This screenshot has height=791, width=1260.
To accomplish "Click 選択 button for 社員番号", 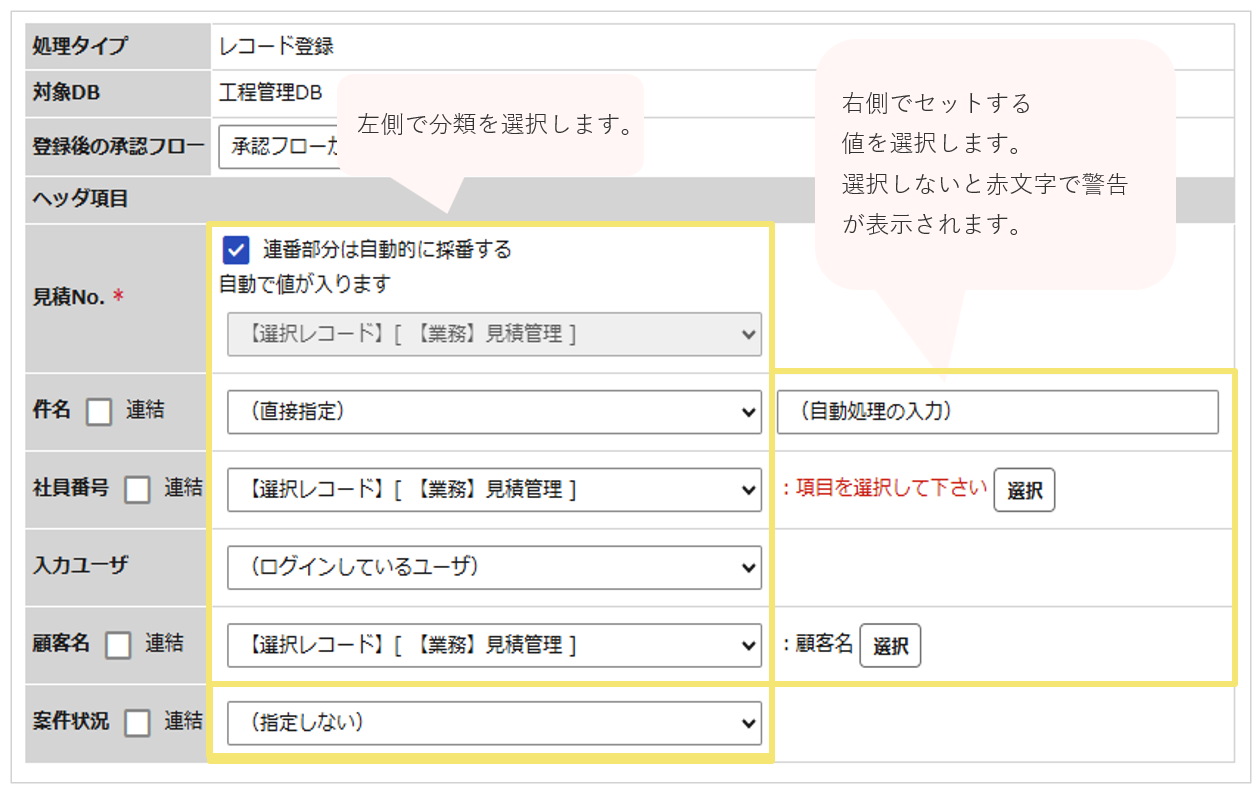I will tap(1024, 490).
